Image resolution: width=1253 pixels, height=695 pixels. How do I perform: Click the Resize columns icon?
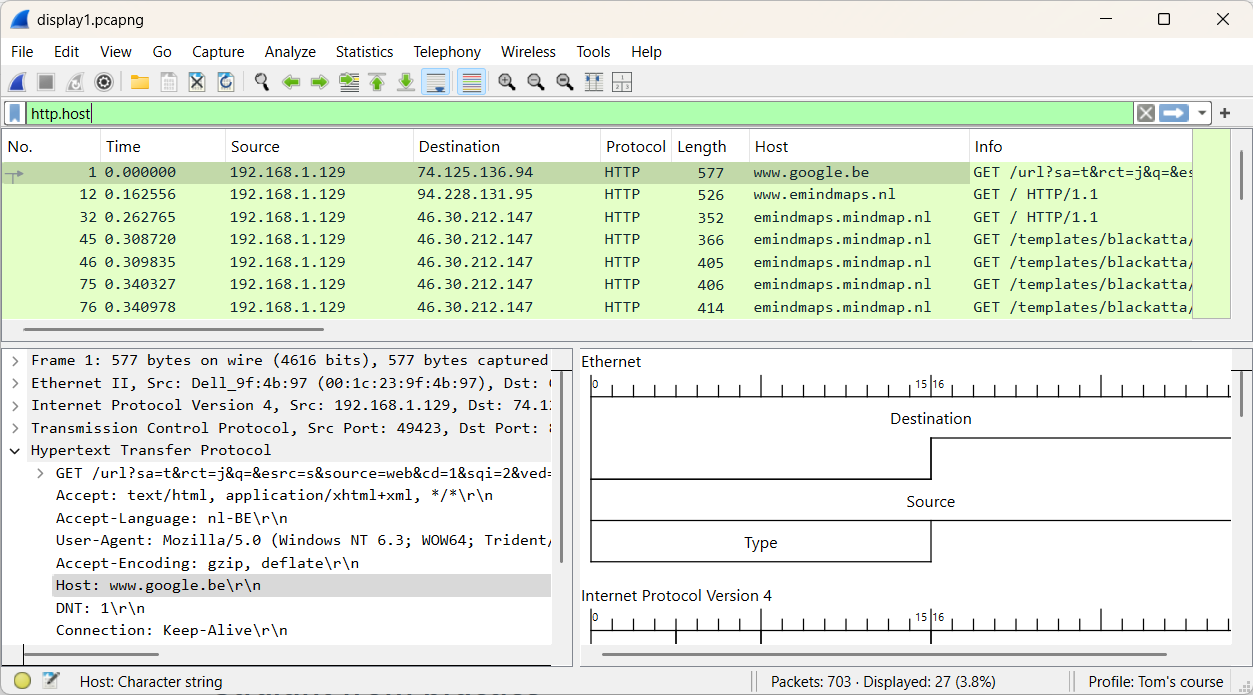pos(594,82)
